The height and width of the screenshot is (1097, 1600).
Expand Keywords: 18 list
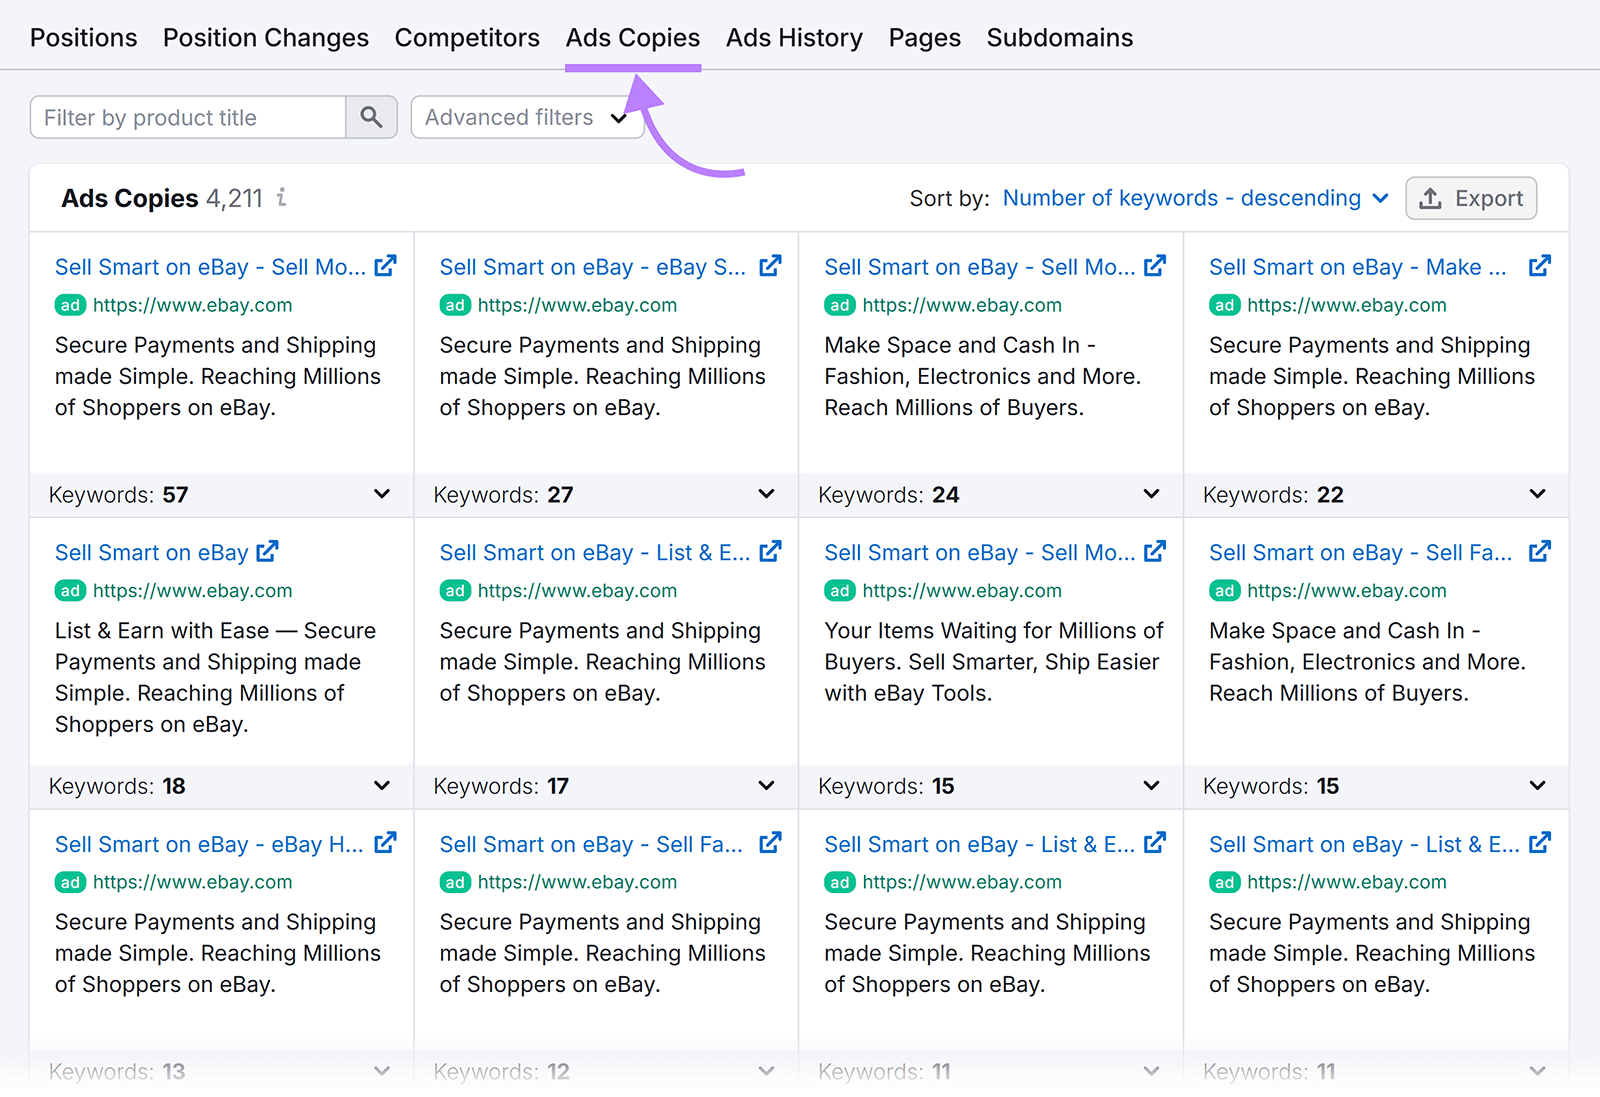tap(382, 786)
